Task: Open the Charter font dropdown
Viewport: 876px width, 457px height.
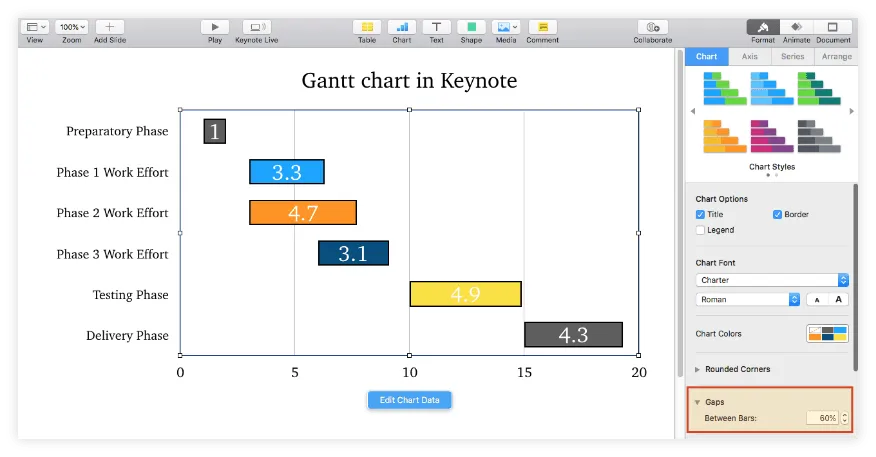Action: 772,280
